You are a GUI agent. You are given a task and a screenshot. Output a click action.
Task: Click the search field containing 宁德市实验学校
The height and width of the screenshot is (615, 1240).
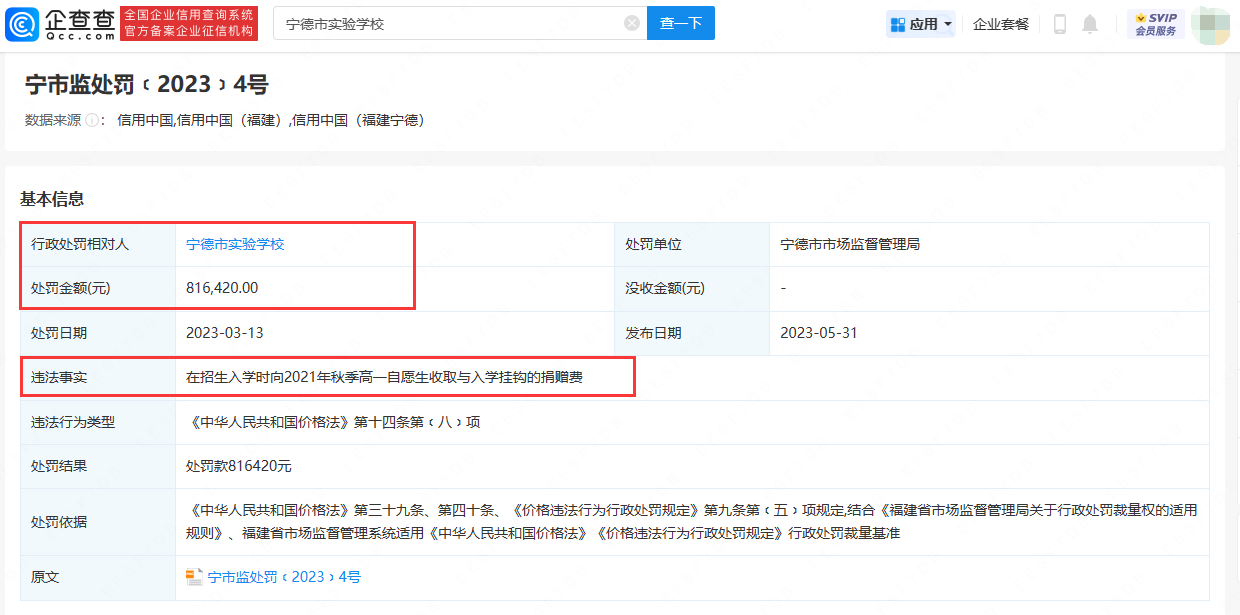(x=450, y=23)
